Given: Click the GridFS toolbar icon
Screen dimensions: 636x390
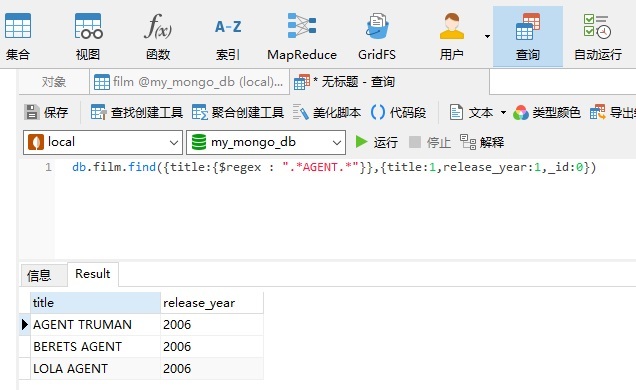Looking at the screenshot, I should pyautogui.click(x=377, y=36).
